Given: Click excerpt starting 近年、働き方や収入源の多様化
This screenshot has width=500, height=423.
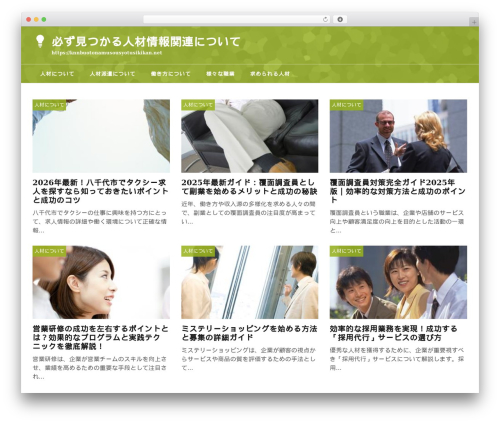Looking at the screenshot, I should 248,213.
